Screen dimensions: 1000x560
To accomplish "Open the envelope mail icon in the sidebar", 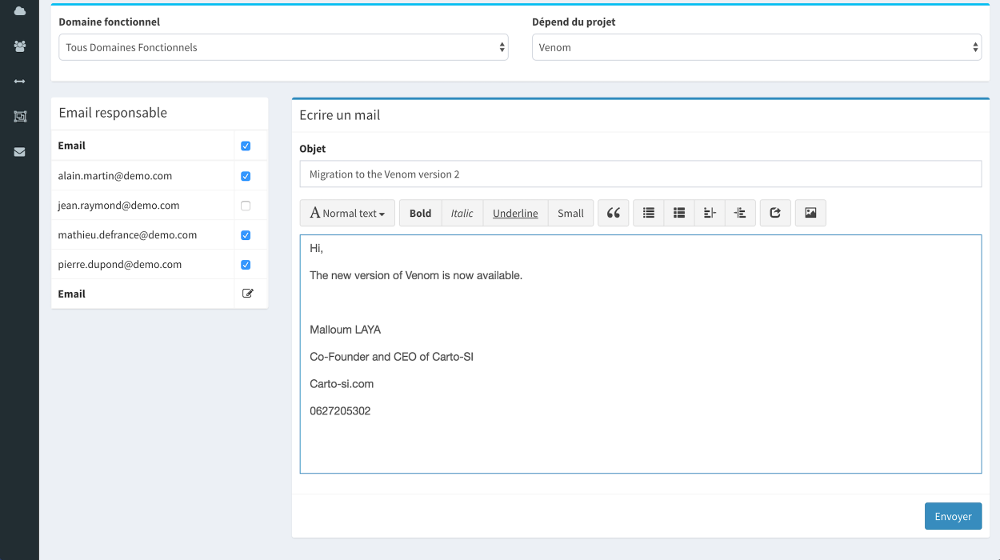I will [19, 152].
